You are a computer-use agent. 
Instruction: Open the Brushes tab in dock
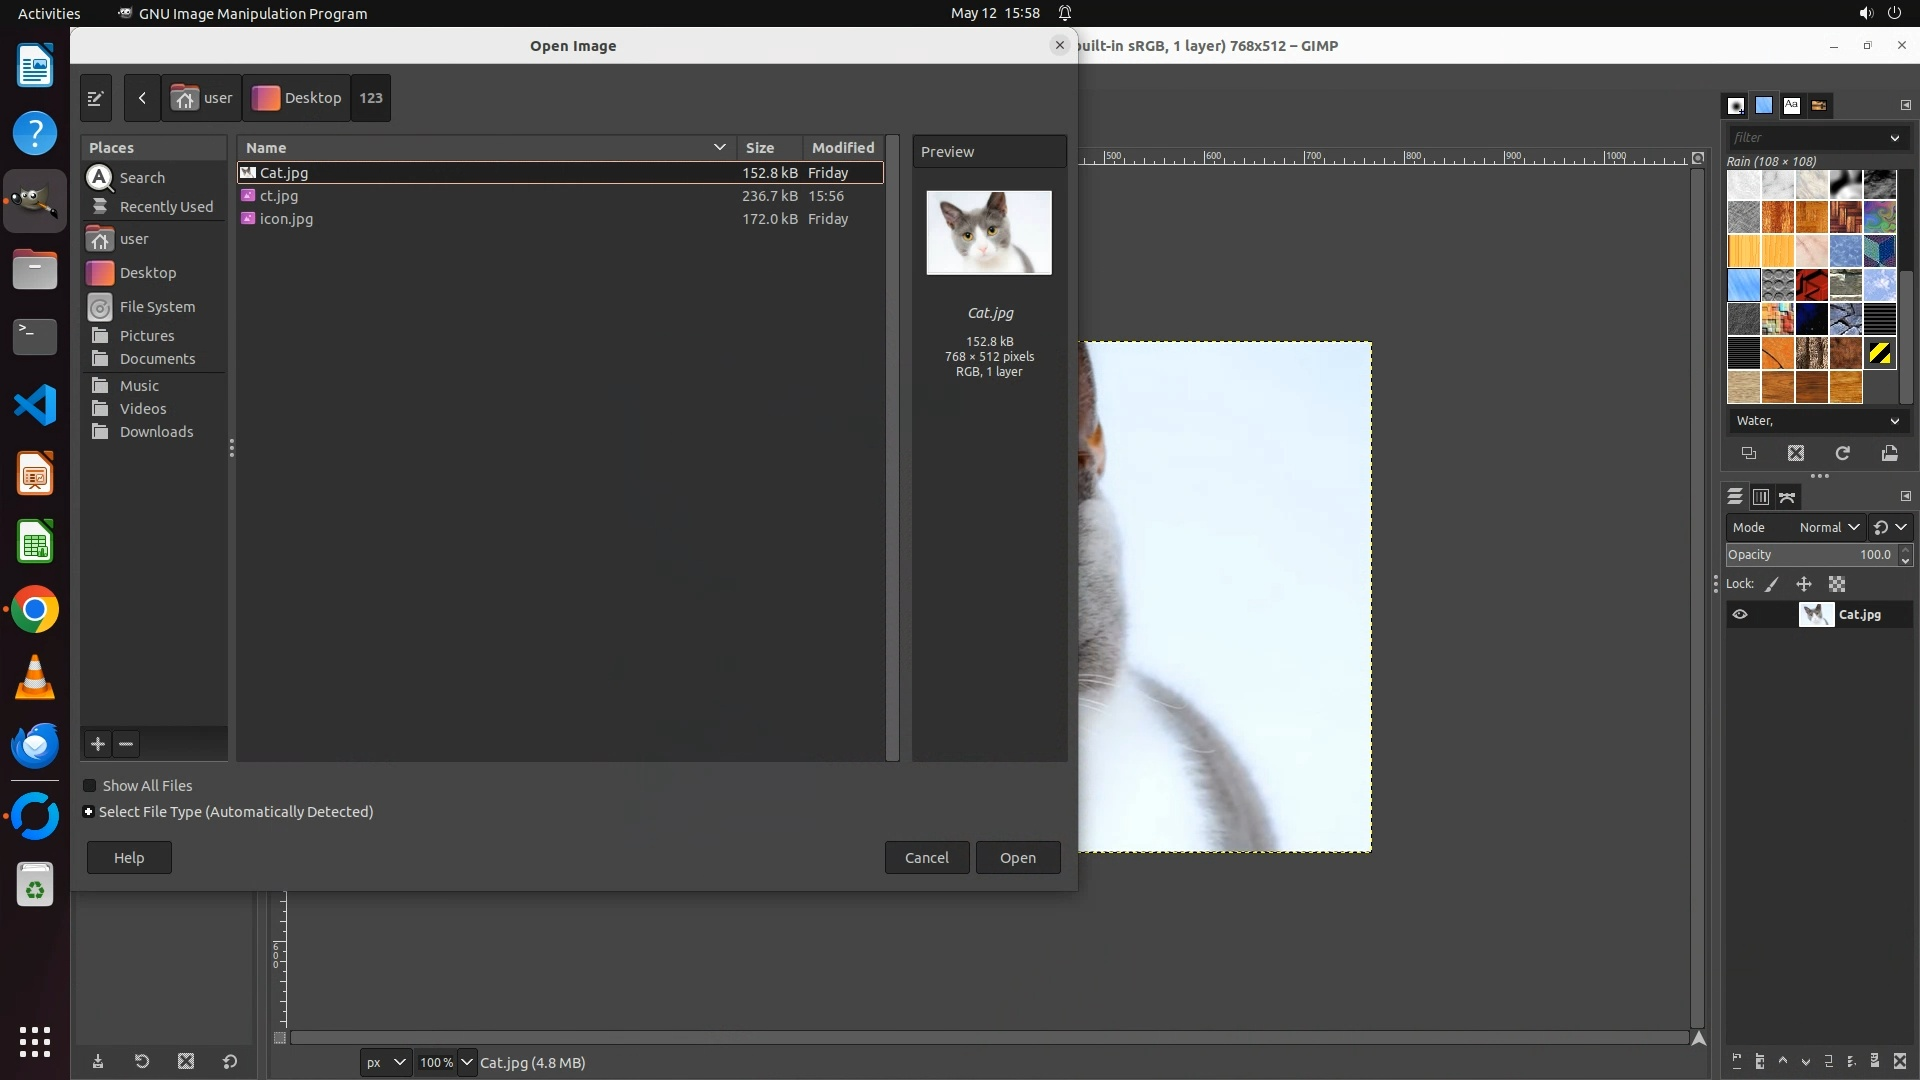pyautogui.click(x=1736, y=105)
